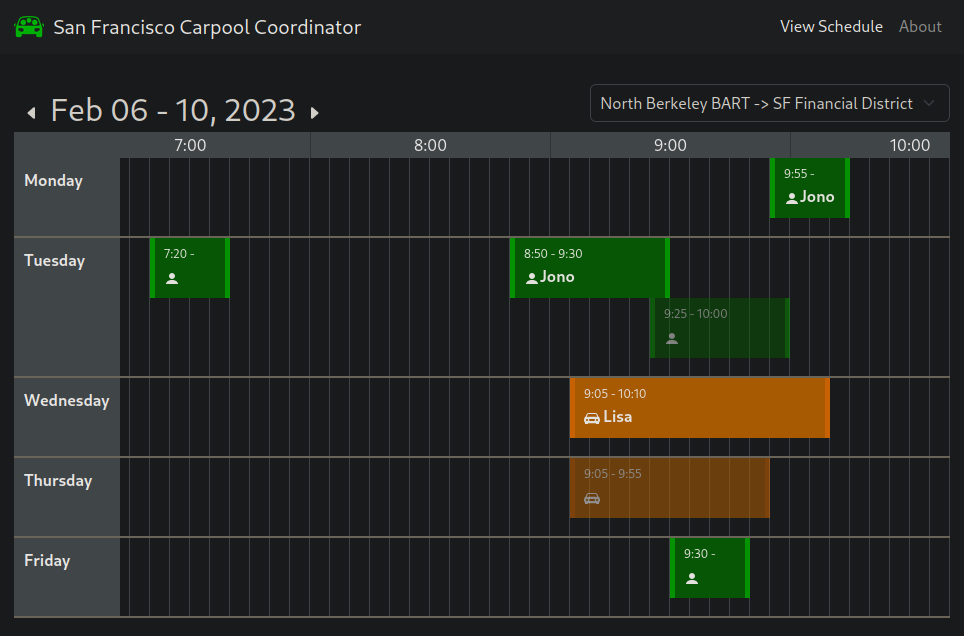Click the car icon next to Lisa
Screen dimensions: 964x636
click(x=592, y=418)
